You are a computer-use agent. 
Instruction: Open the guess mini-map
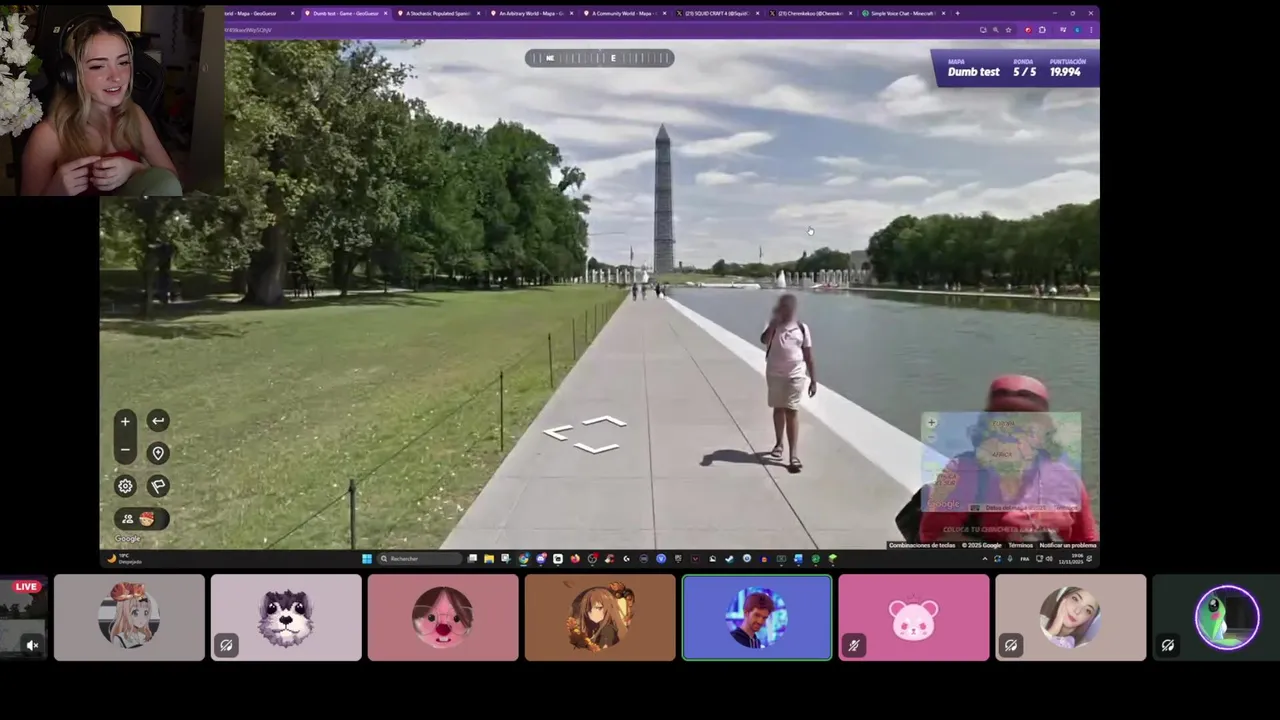(1001, 462)
